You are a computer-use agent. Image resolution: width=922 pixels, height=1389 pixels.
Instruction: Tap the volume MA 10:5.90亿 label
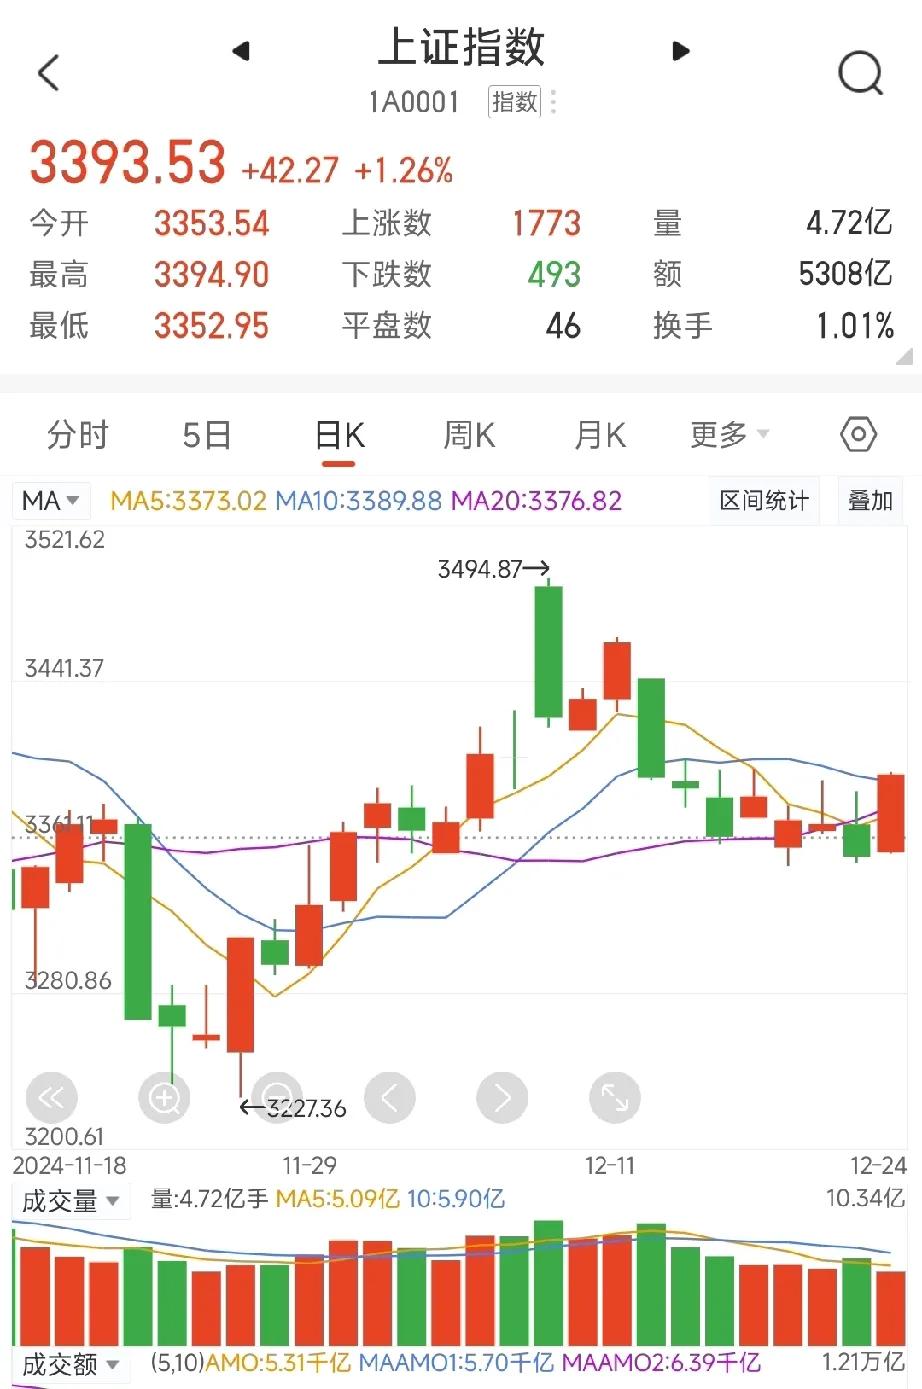456,1198
